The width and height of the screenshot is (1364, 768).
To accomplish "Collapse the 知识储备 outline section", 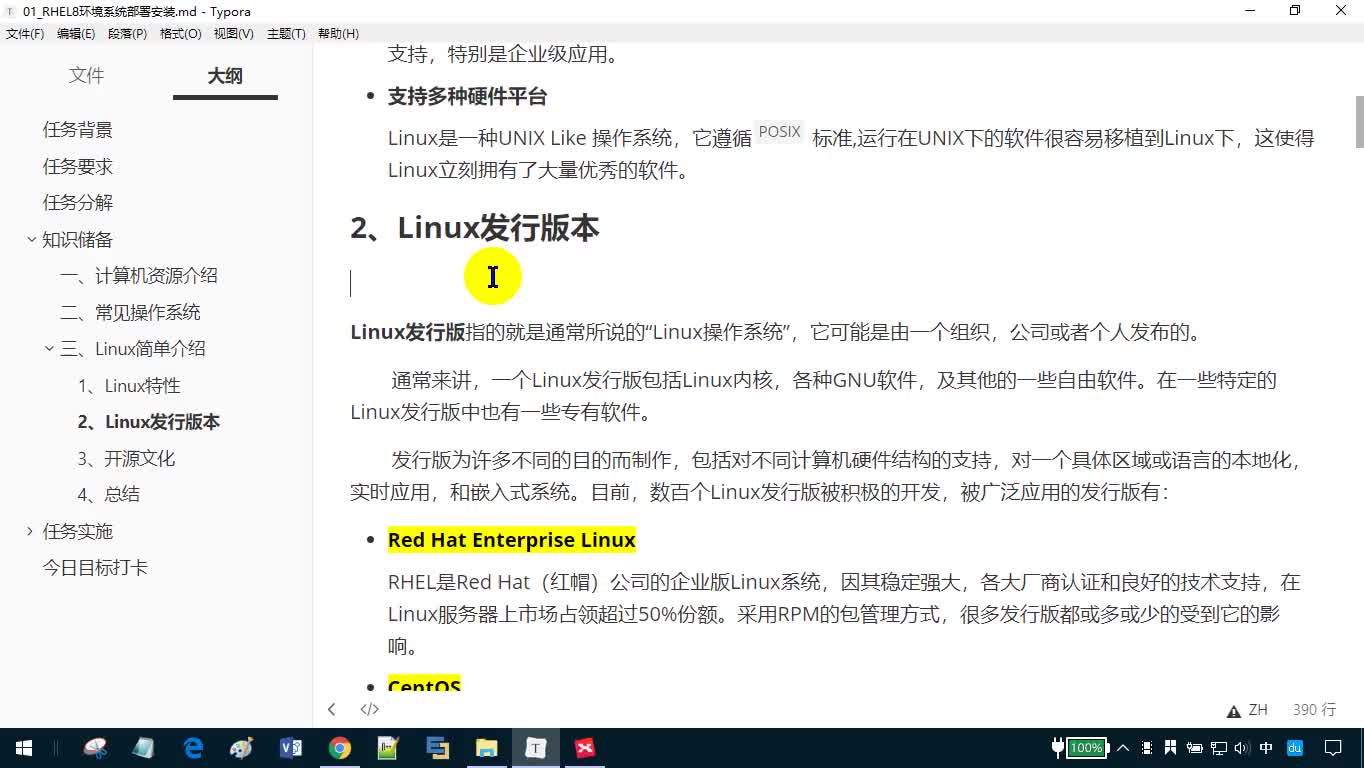I will [x=31, y=239].
